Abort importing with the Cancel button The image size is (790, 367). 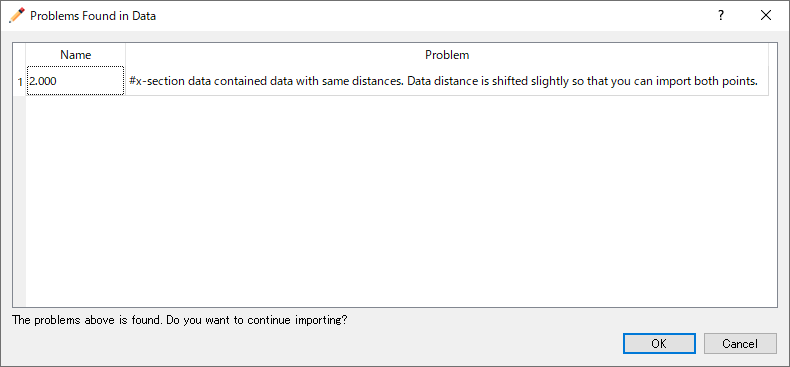pyautogui.click(x=740, y=344)
